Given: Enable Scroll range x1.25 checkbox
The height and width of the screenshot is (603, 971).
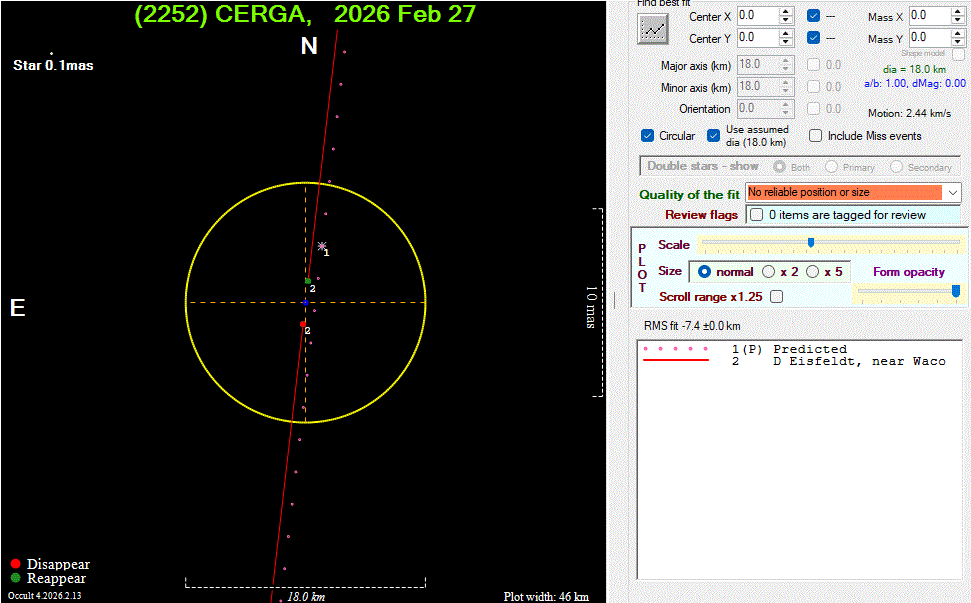Looking at the screenshot, I should pyautogui.click(x=776, y=297).
